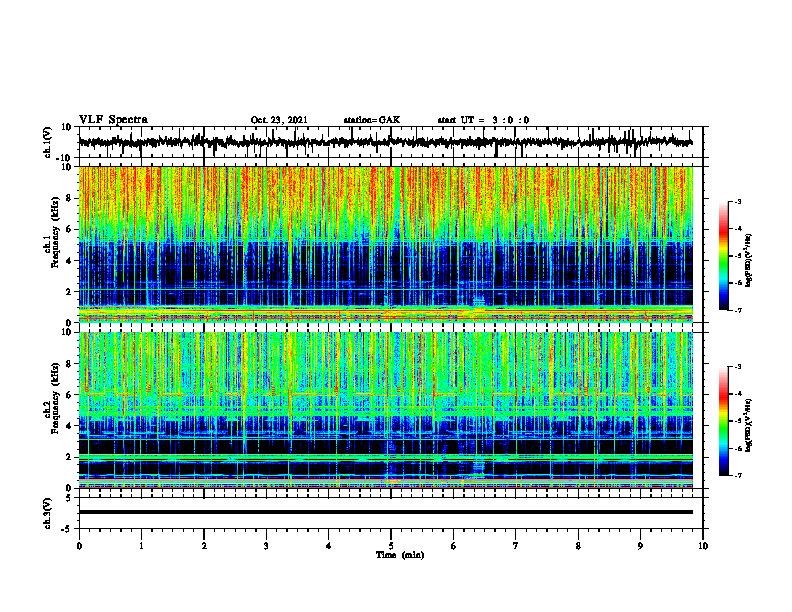This screenshot has height=612, width=792.
Task: Click the "5" tick label on the Time axis
Action: pos(391,546)
